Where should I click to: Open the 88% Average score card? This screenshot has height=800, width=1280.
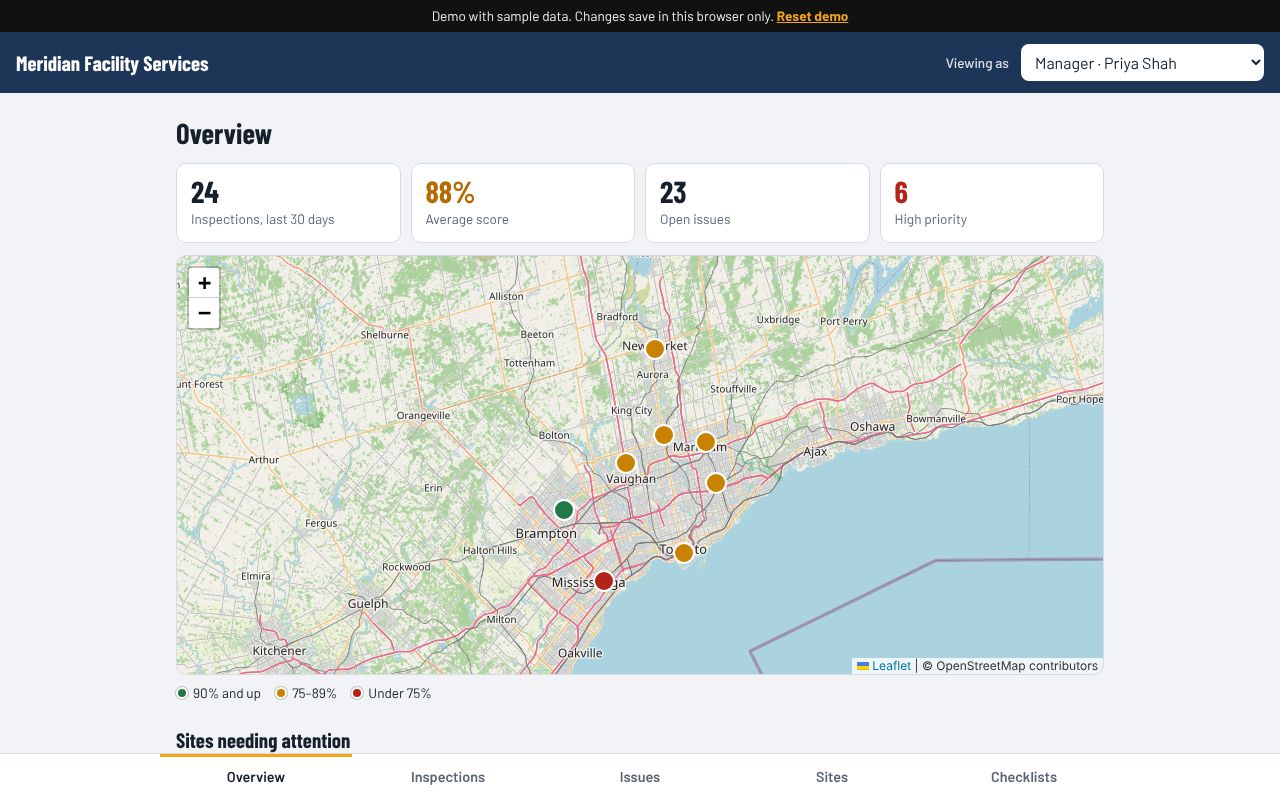tap(523, 203)
